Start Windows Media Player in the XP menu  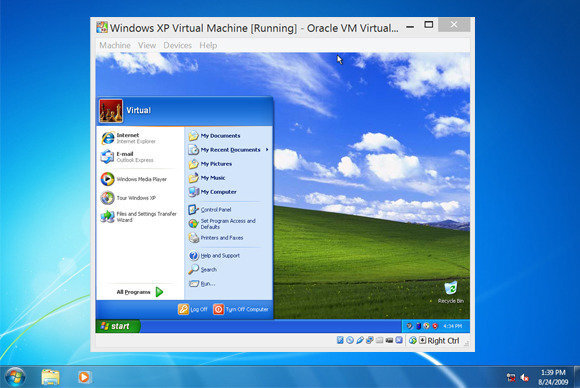(x=134, y=179)
